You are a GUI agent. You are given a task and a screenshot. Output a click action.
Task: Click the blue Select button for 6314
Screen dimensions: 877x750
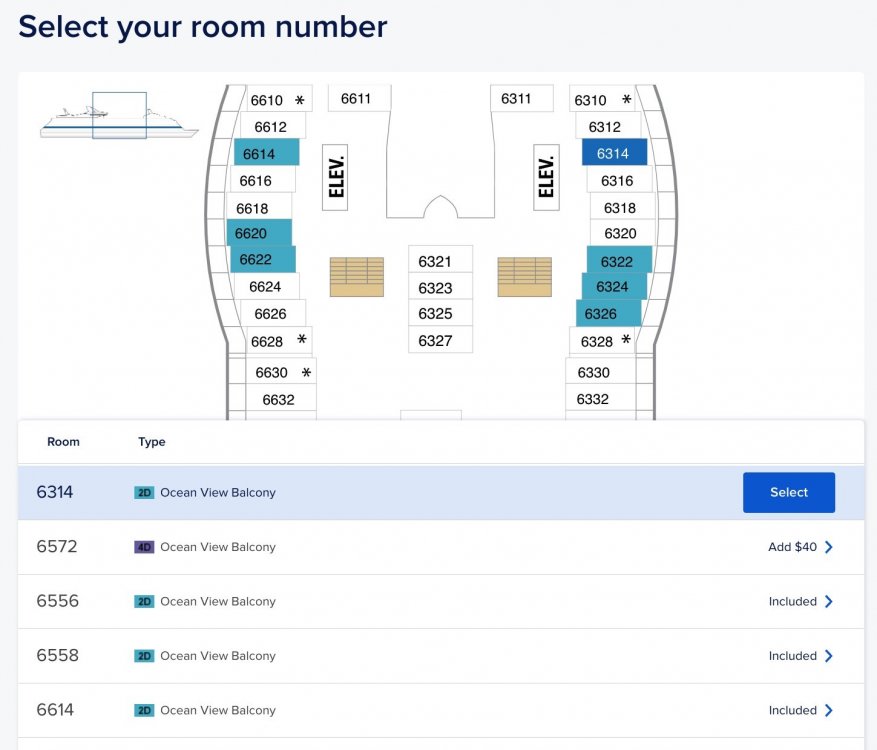click(789, 492)
